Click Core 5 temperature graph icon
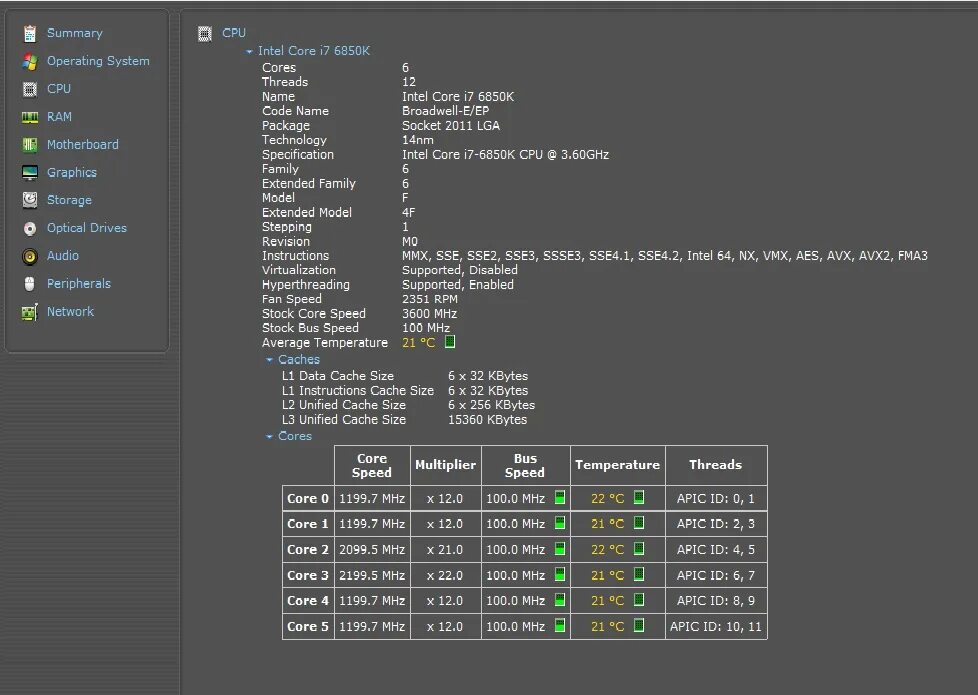This screenshot has width=978, height=695. (x=639, y=625)
